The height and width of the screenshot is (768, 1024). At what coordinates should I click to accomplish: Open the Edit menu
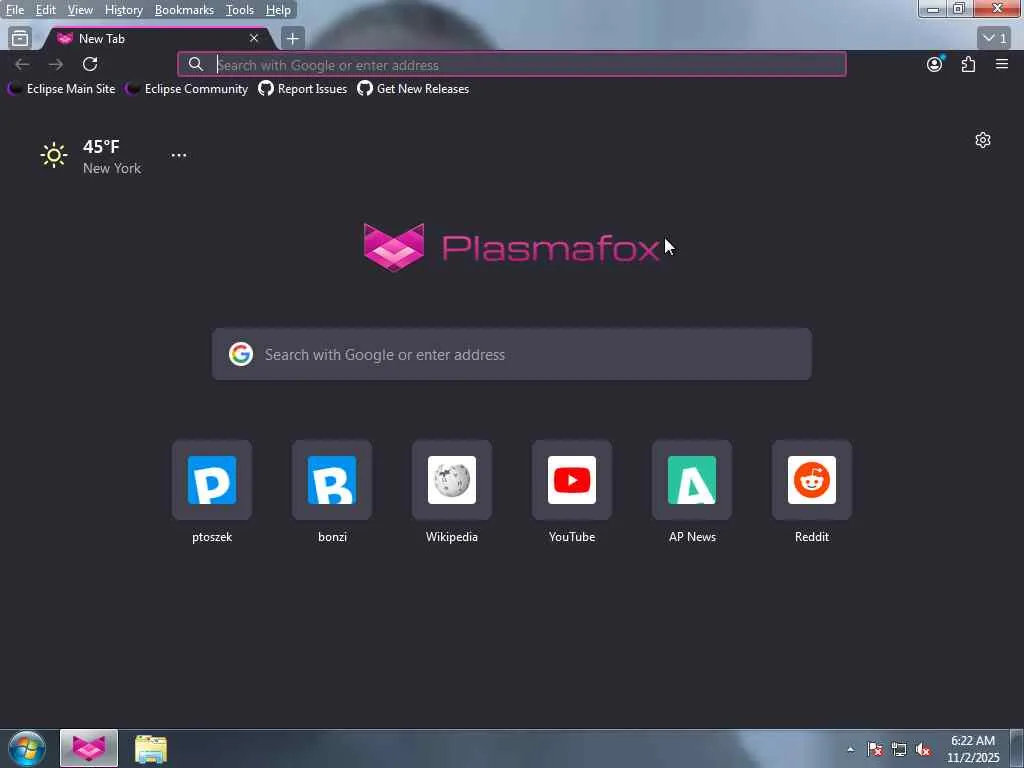[45, 10]
